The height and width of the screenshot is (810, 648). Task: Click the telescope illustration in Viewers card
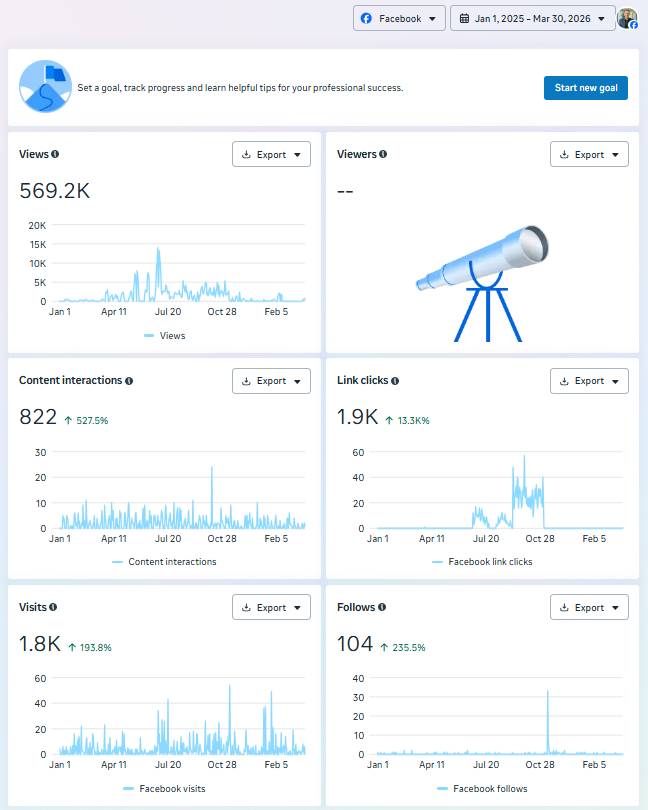point(483,283)
